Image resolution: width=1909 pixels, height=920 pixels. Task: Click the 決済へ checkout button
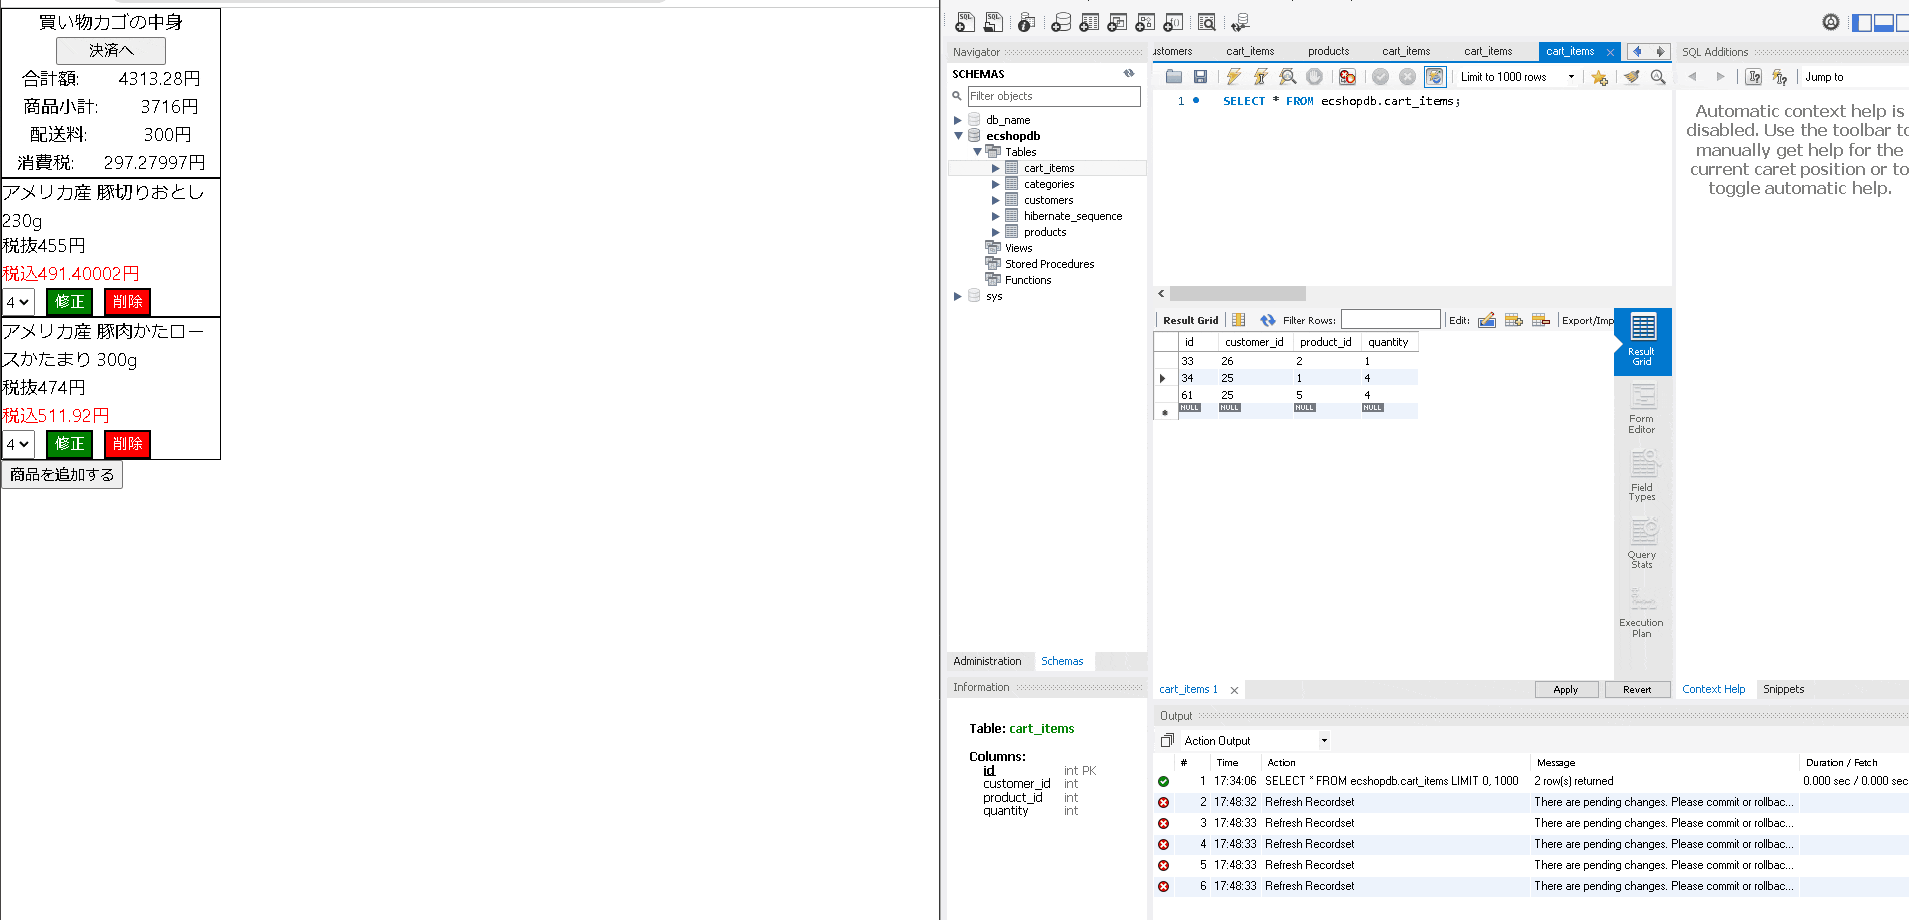pos(111,50)
